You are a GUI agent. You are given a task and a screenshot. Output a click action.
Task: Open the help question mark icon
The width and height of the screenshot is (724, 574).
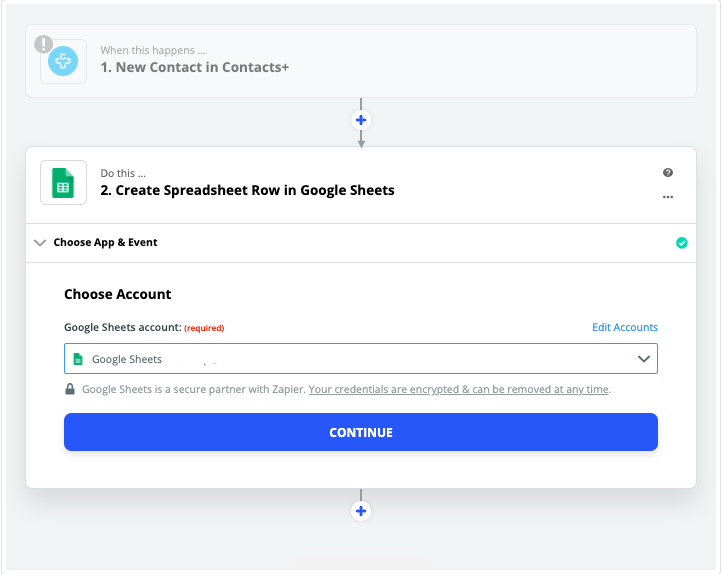668,173
